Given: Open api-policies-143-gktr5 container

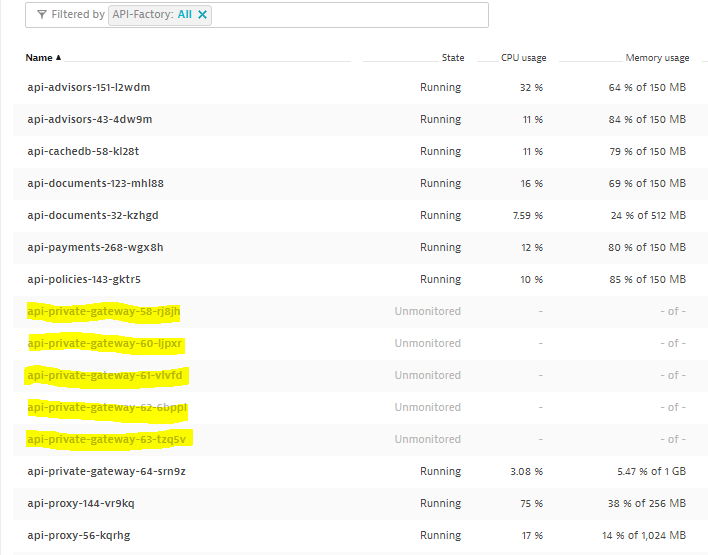Looking at the screenshot, I should coord(91,280).
